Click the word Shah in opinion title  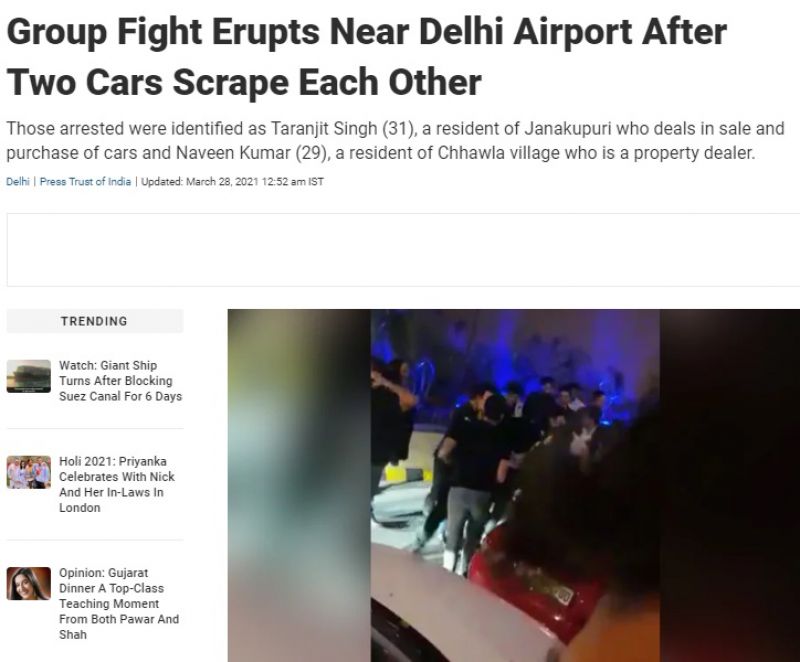point(73,634)
